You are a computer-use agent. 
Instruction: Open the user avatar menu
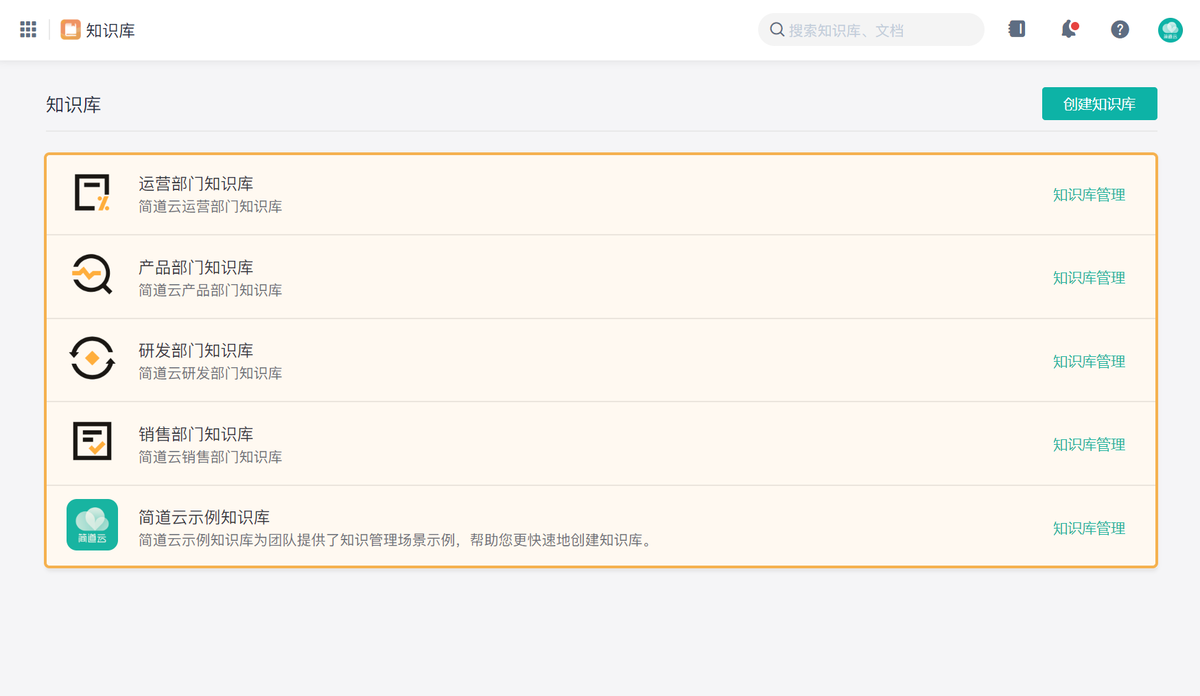[1170, 30]
